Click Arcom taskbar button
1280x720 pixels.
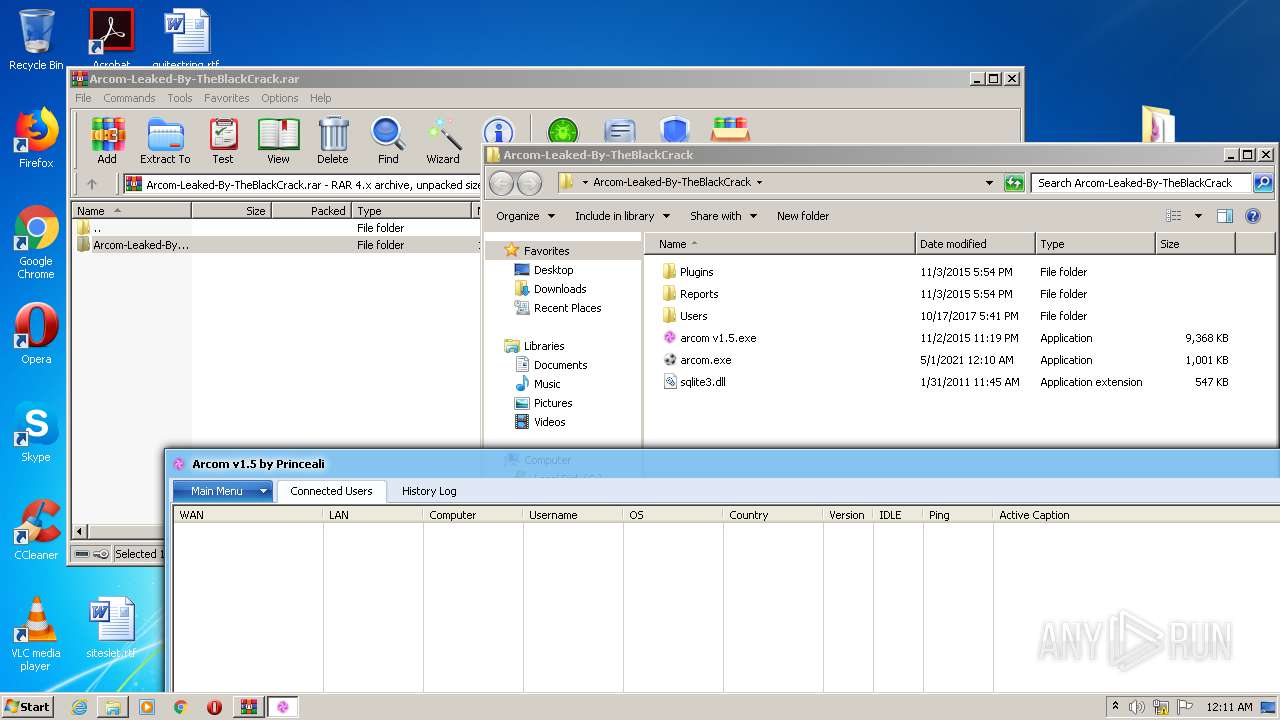point(283,707)
